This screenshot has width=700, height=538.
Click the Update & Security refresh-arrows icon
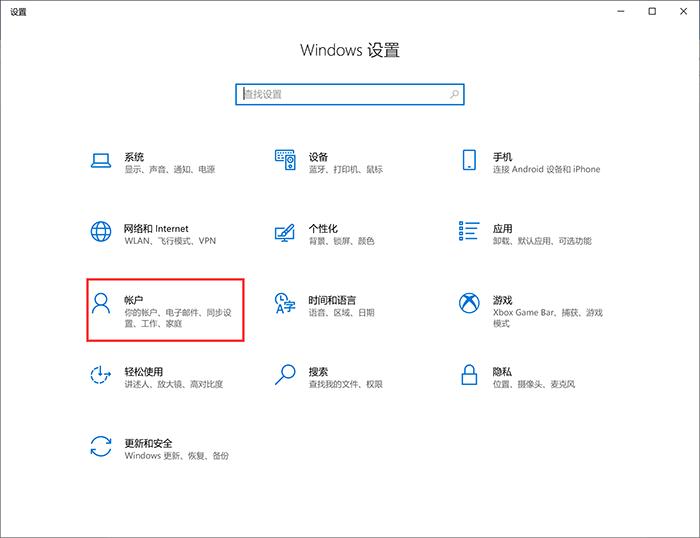click(x=101, y=446)
